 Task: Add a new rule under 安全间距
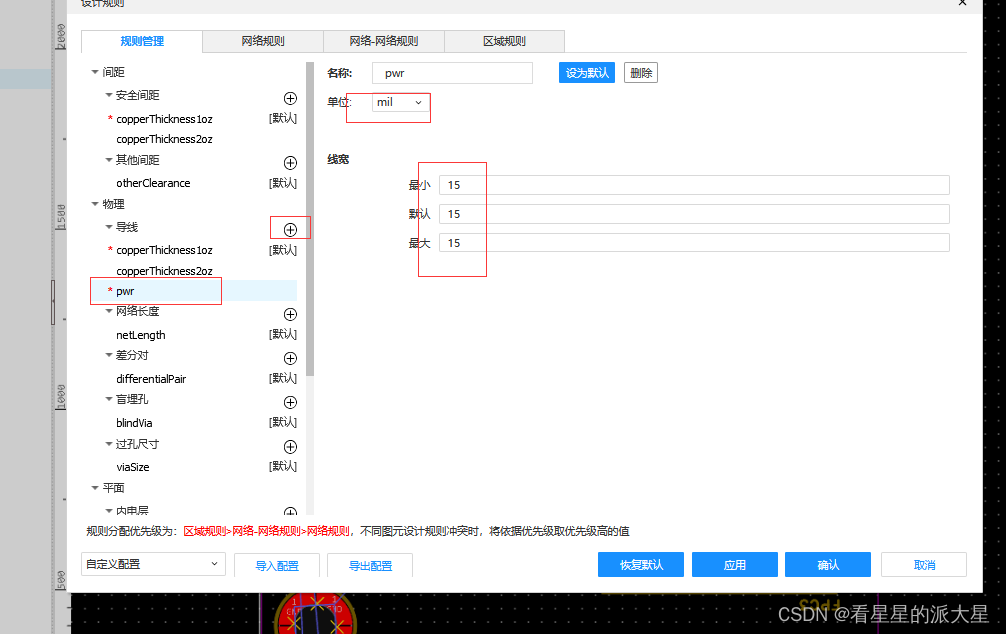pos(290,98)
